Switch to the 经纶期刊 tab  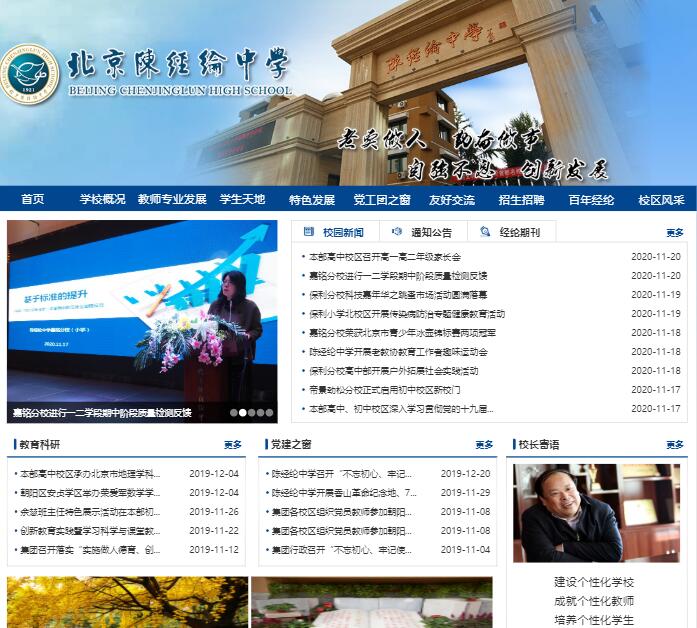[x=519, y=232]
